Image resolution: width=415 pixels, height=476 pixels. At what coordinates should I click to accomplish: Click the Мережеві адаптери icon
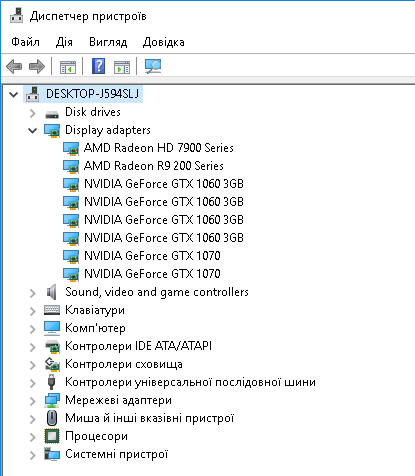52,400
